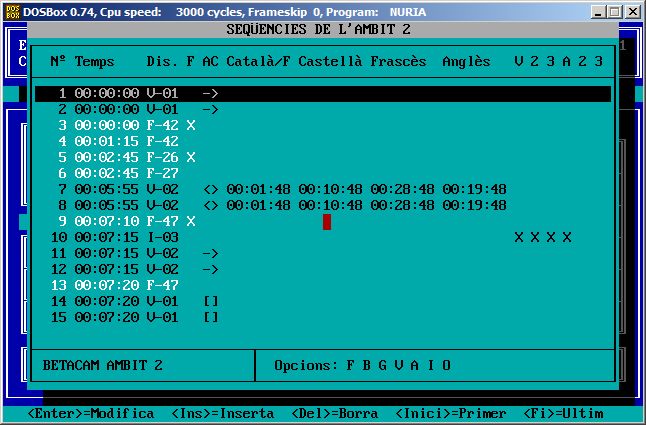Click the red cursor block on row 9
Screen dimensions: 646x425
tap(327, 221)
